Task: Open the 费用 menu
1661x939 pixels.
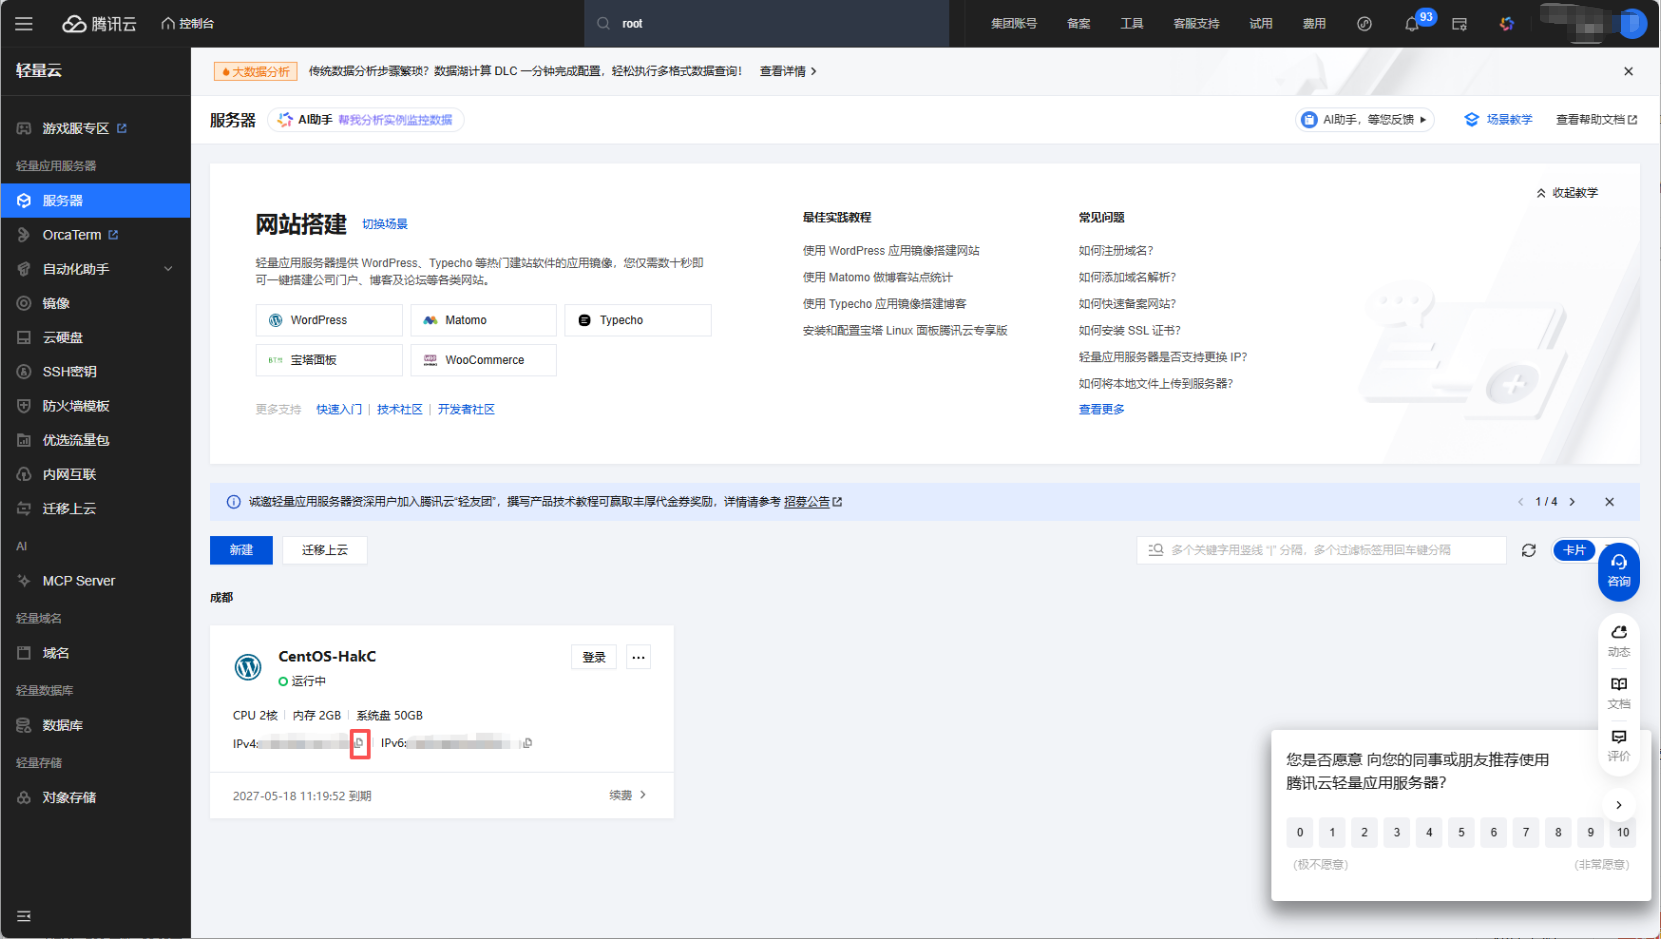Action: coord(1314,23)
